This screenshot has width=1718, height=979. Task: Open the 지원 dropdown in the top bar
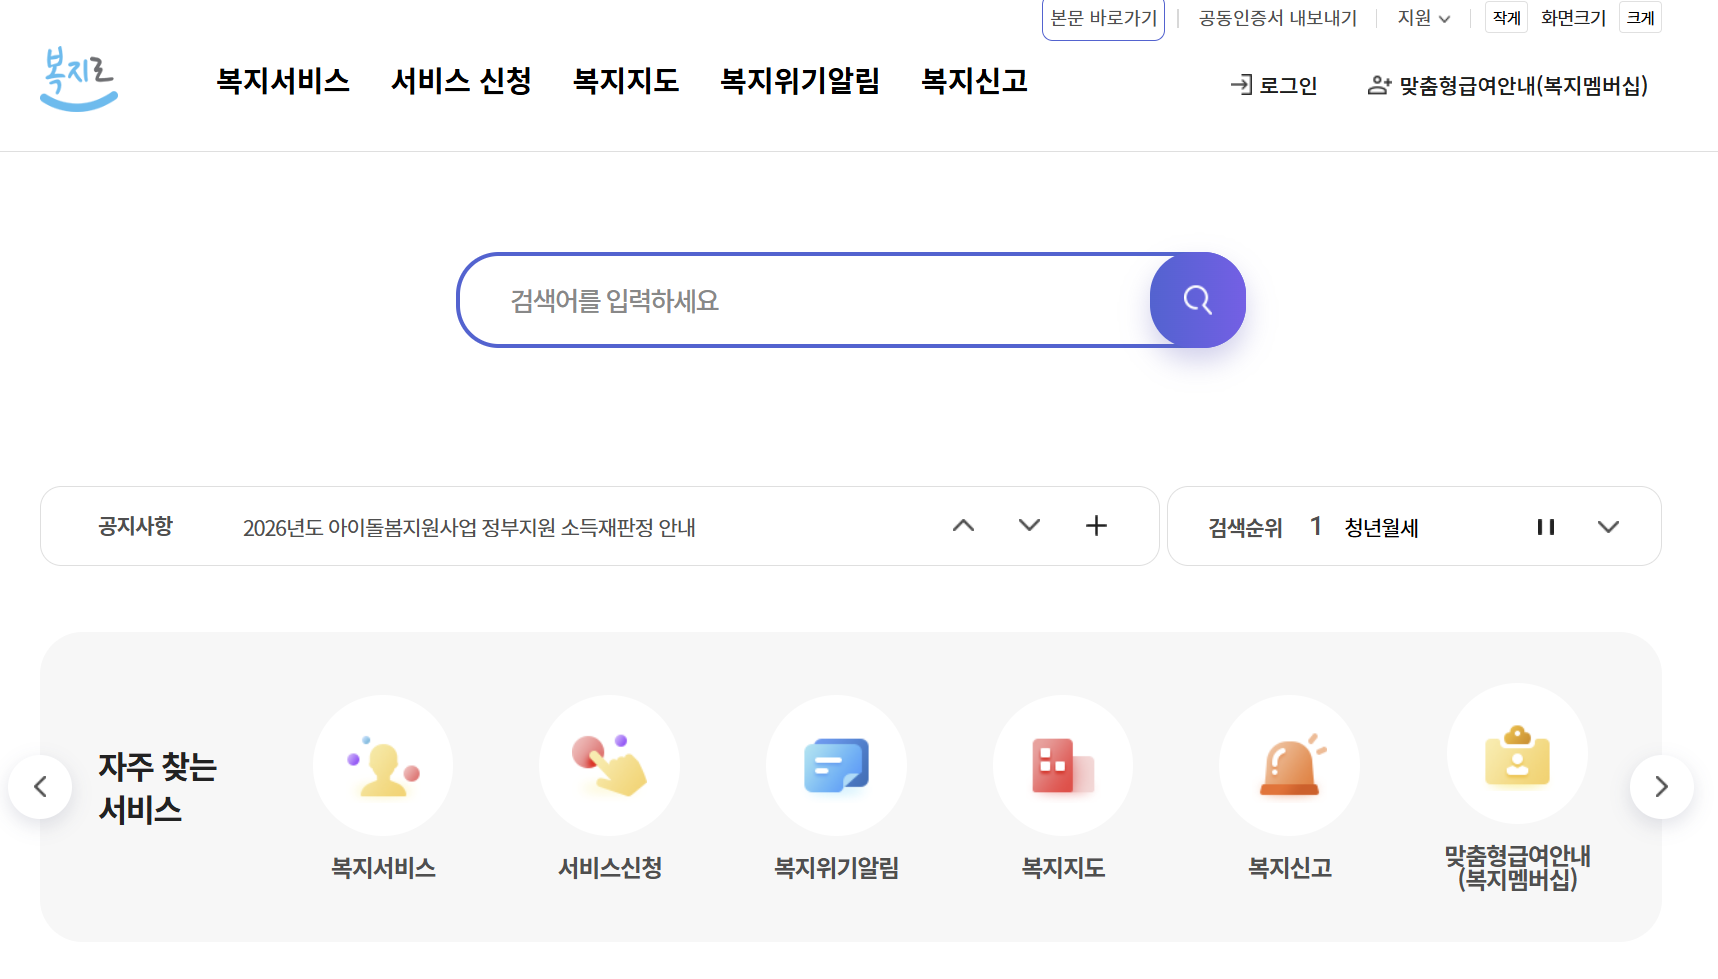(x=1422, y=17)
